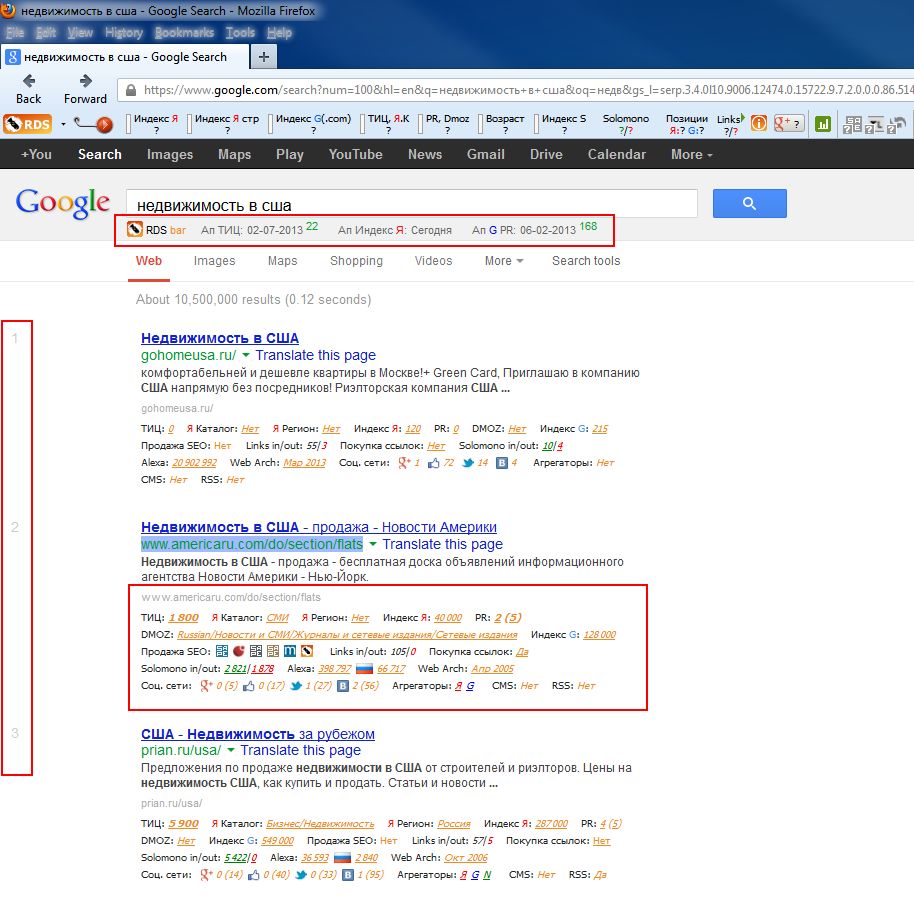Click into the Google search query field

pyautogui.click(x=410, y=205)
